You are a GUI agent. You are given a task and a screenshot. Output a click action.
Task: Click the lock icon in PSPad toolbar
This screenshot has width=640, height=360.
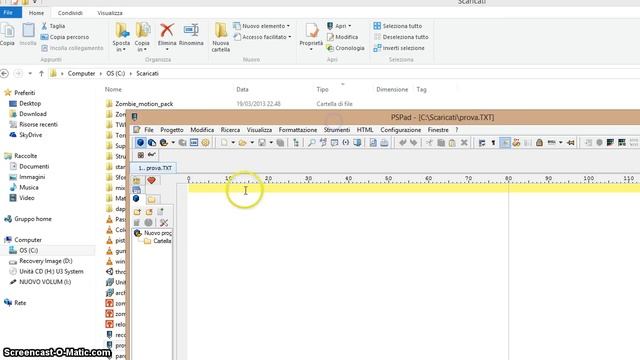pos(539,142)
